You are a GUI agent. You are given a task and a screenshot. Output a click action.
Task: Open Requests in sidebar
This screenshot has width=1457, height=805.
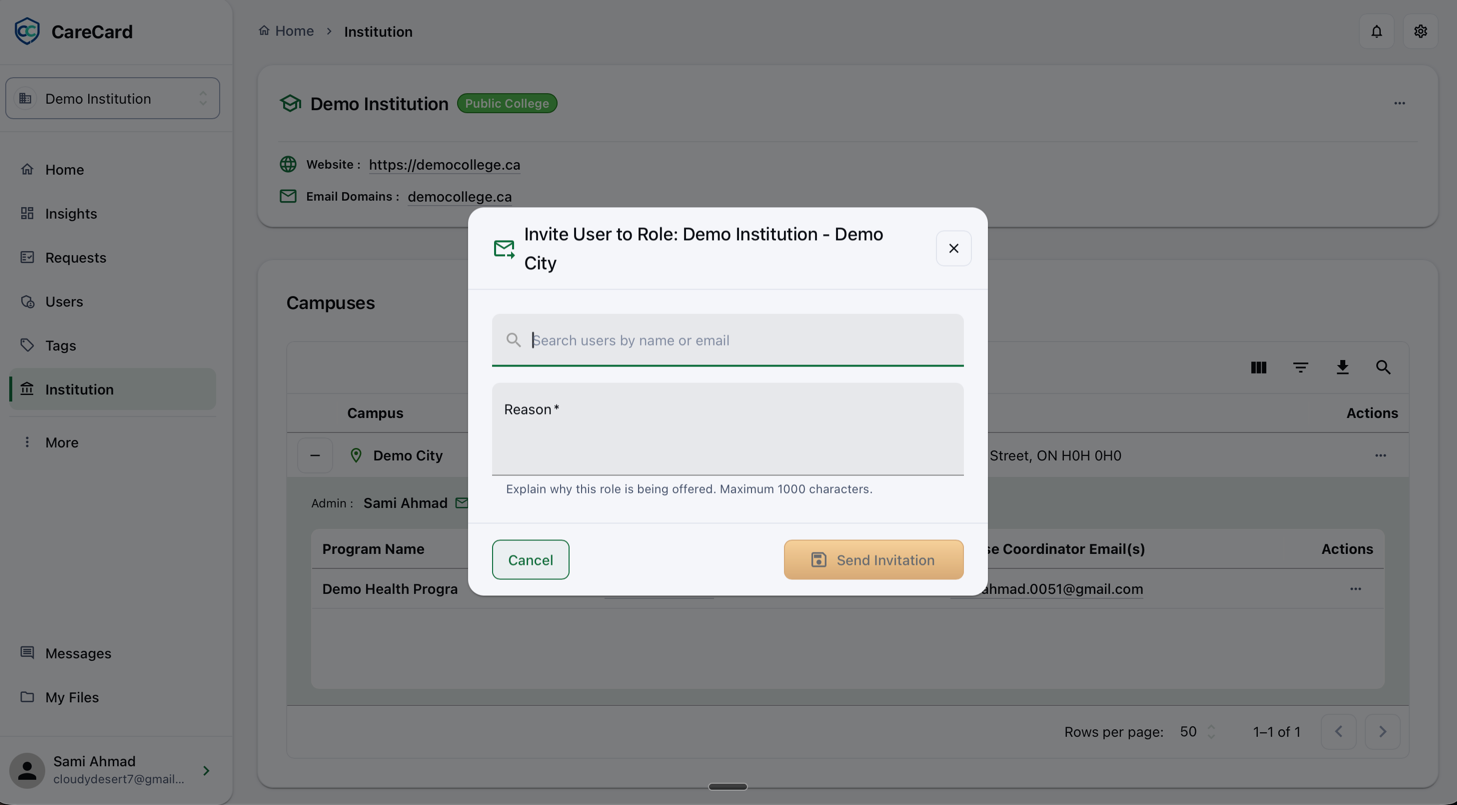click(x=113, y=257)
